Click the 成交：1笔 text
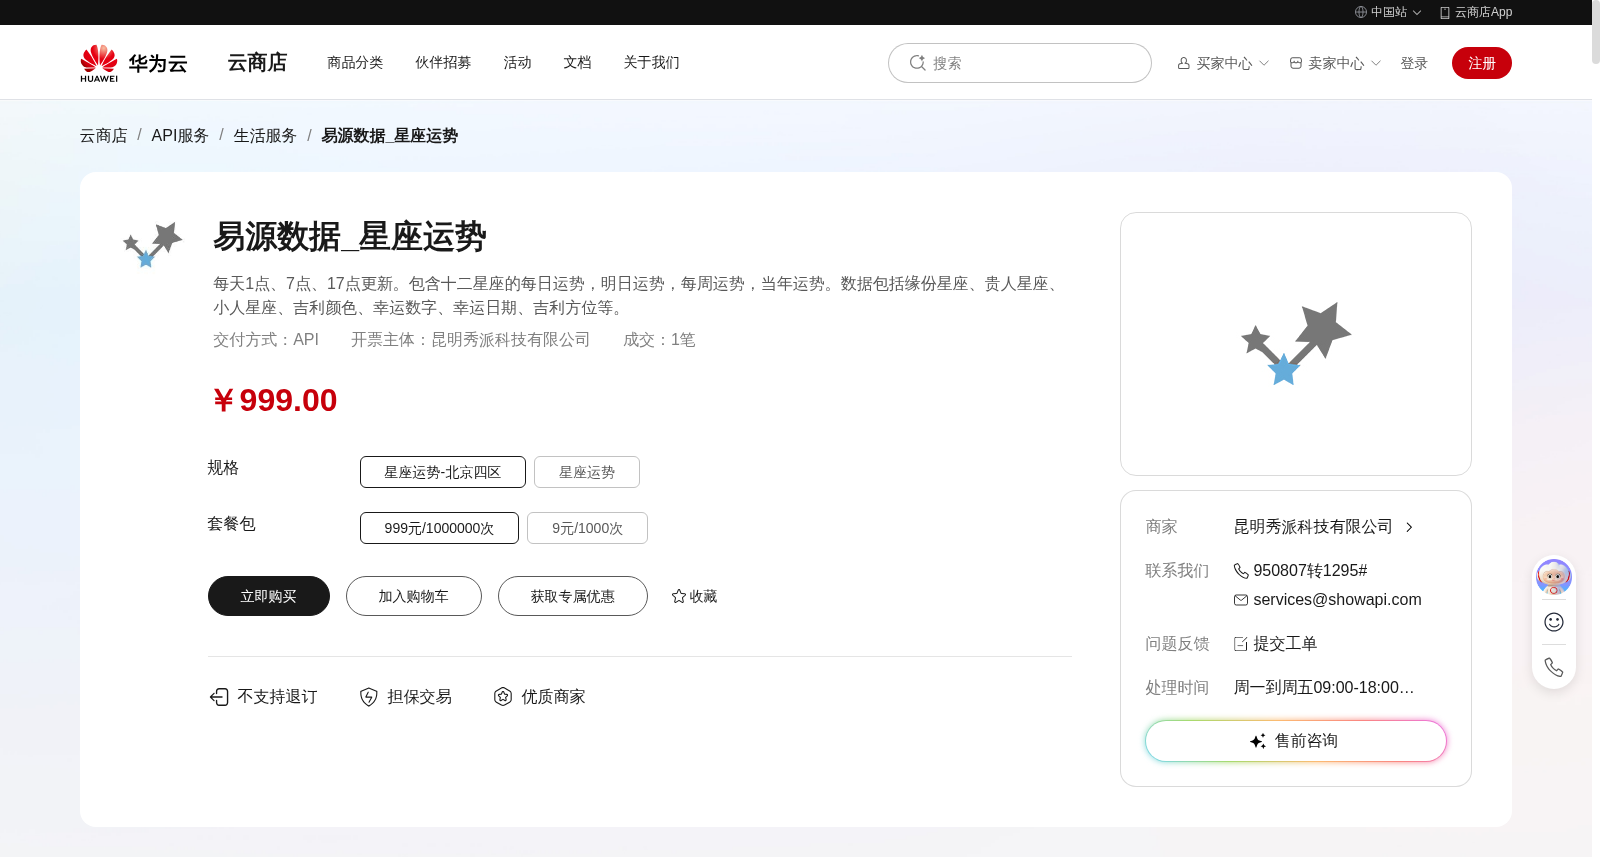Screen dimensions: 1600x857 [x=659, y=340]
